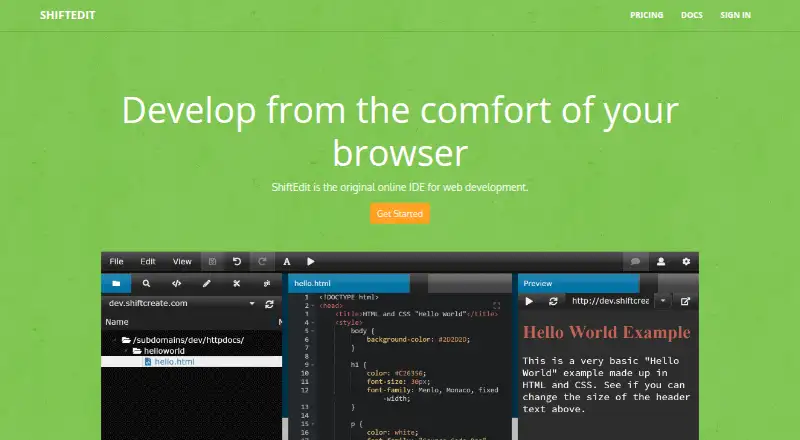Click the run play icon beside the A icon
The height and width of the screenshot is (440, 800).
[311, 261]
